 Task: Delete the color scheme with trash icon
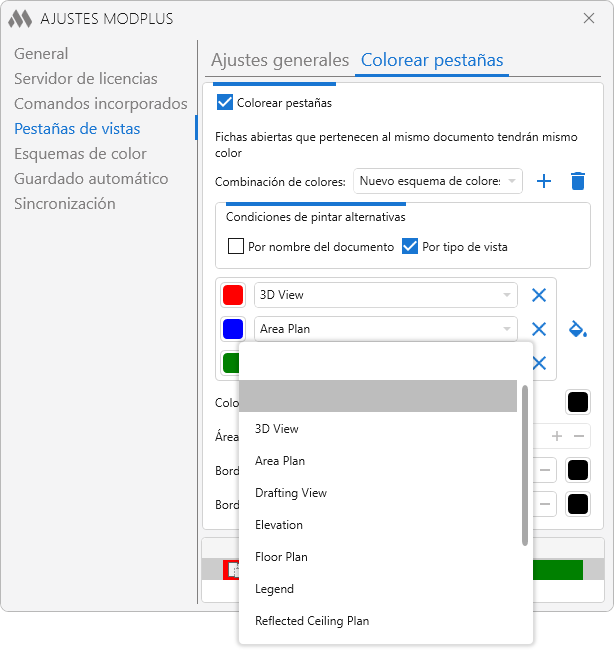pyautogui.click(x=578, y=181)
